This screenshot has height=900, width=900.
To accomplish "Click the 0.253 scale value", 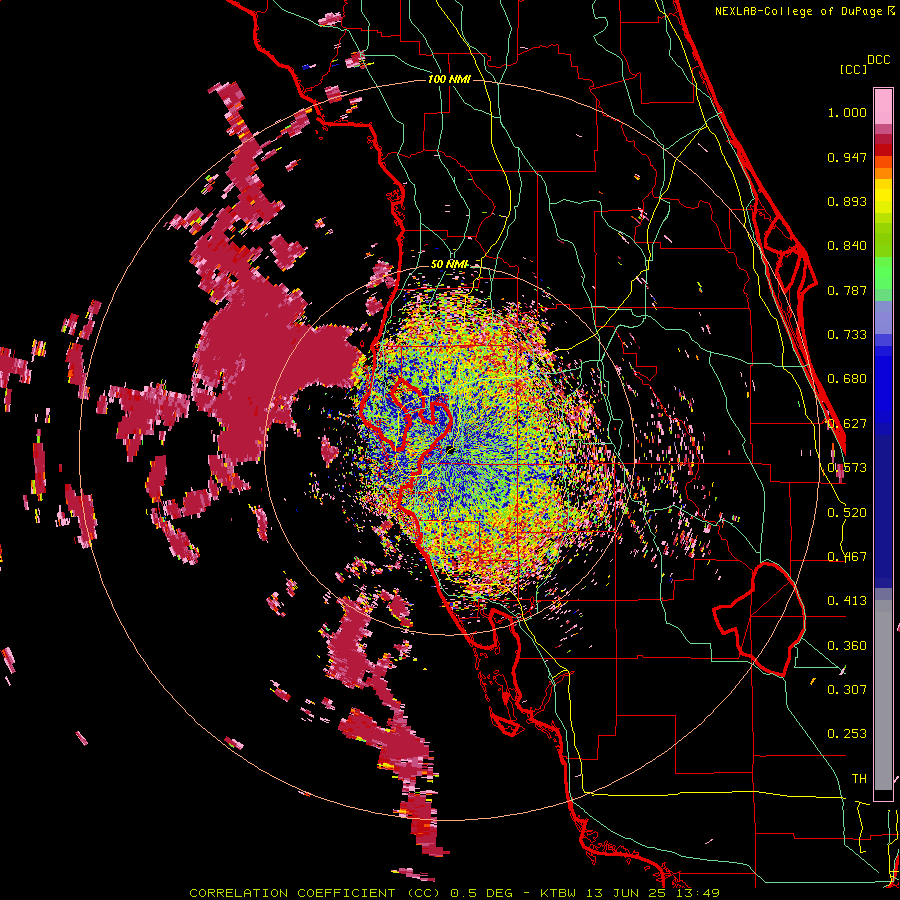I will (x=847, y=734).
